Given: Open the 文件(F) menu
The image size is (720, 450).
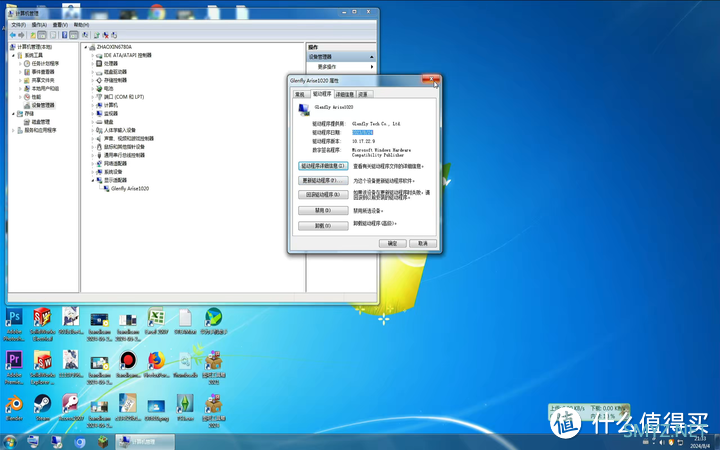Looking at the screenshot, I should [19, 24].
